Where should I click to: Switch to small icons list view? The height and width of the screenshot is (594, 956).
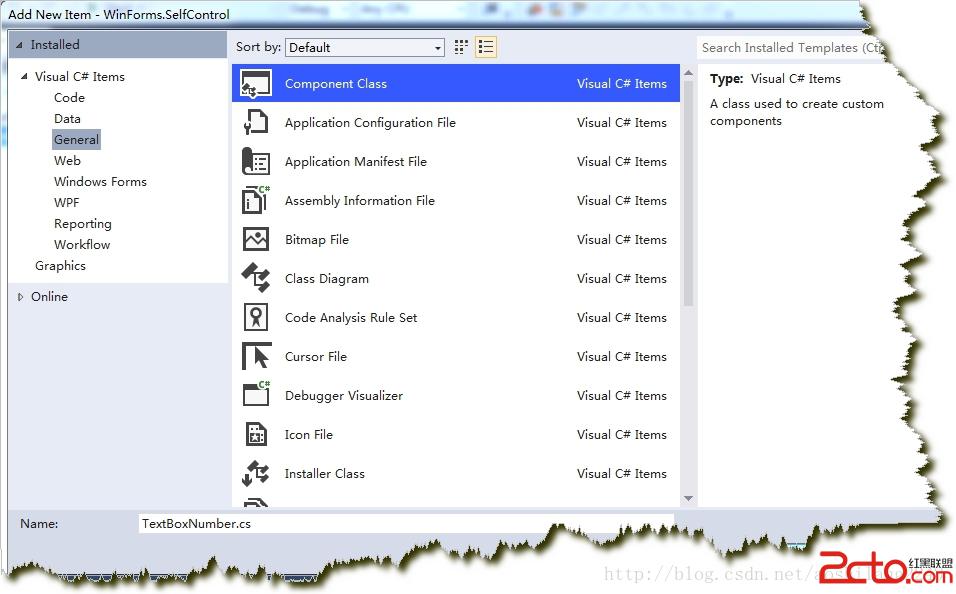[486, 47]
